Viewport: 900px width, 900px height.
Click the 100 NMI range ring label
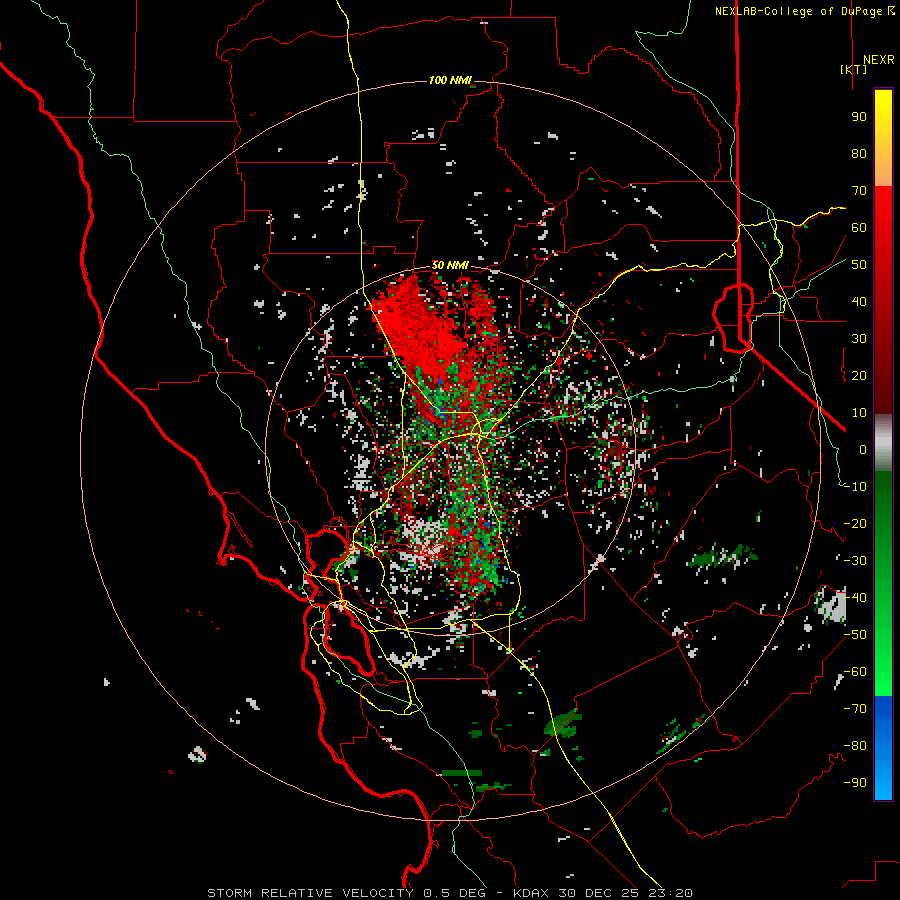pos(449,80)
